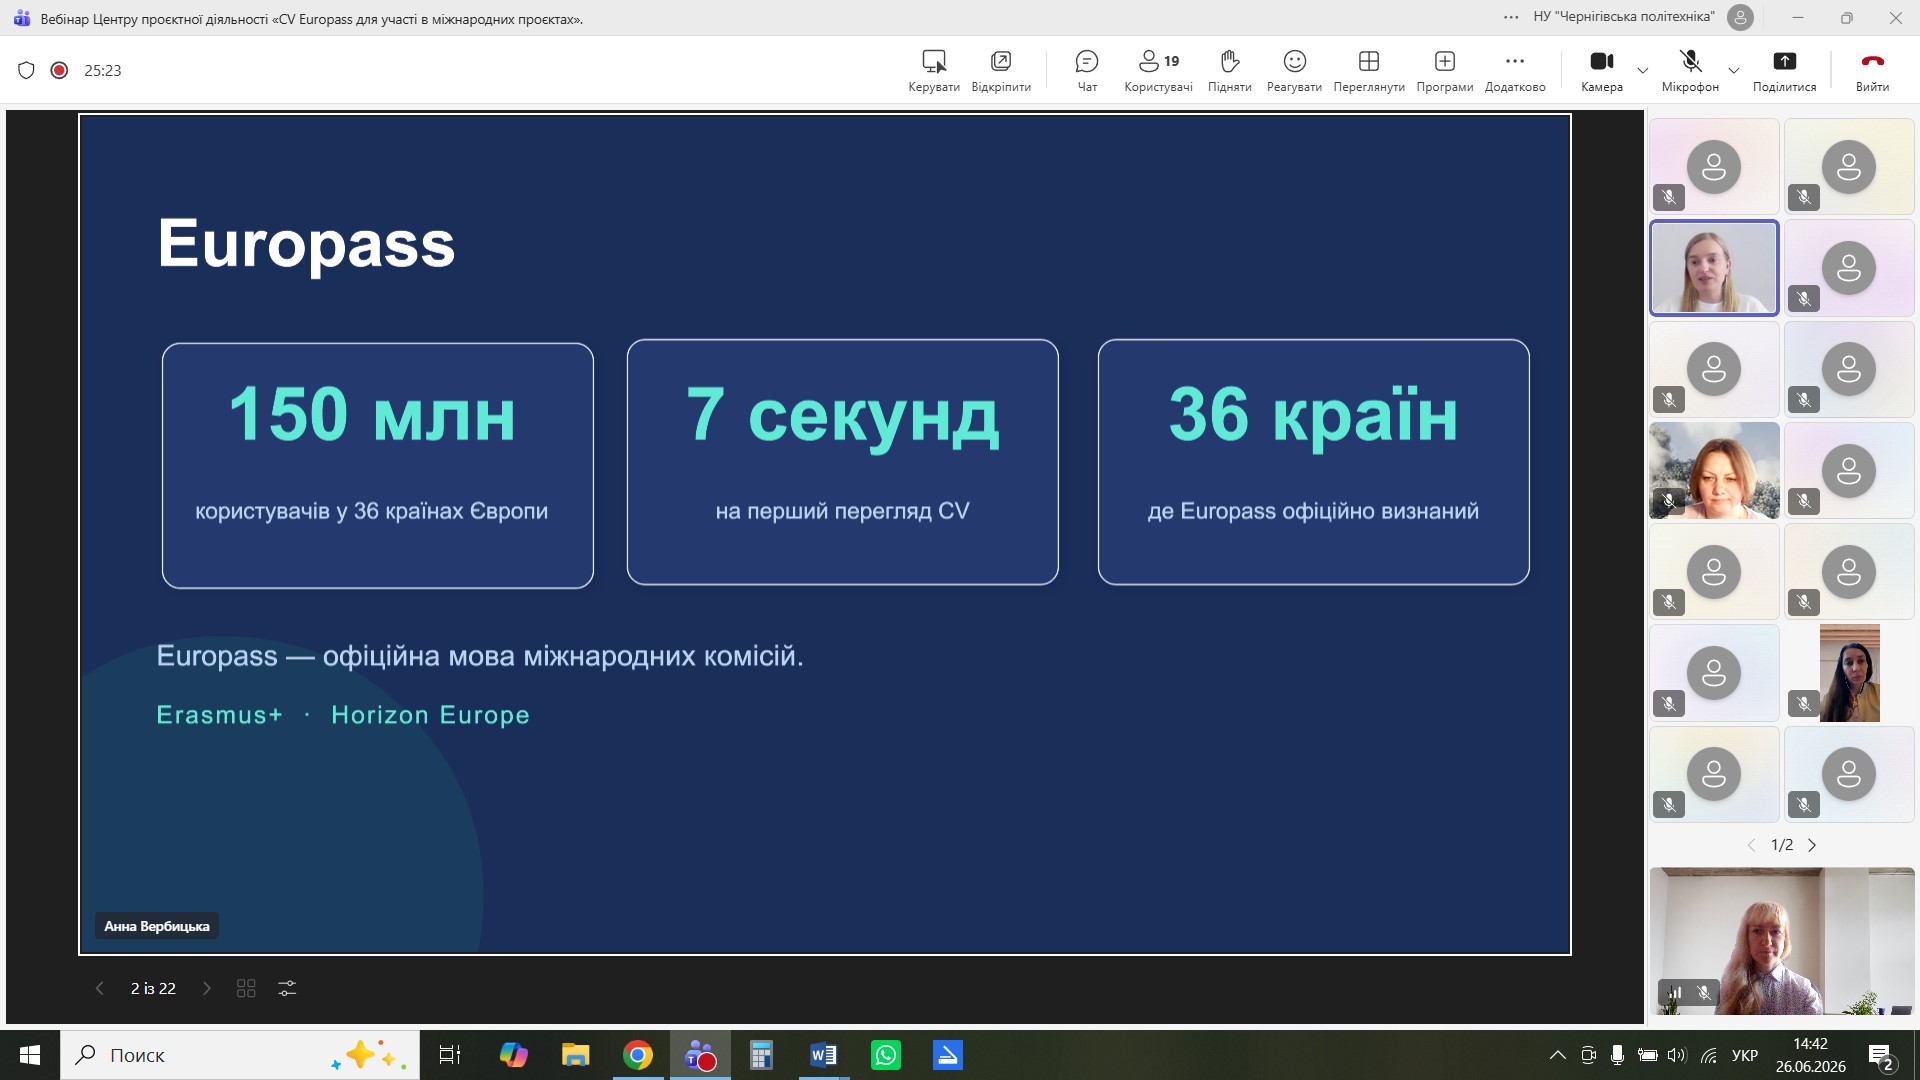Image resolution: width=1920 pixels, height=1080 pixels.
Task: Raise your hand with Підняти
Action: point(1230,71)
